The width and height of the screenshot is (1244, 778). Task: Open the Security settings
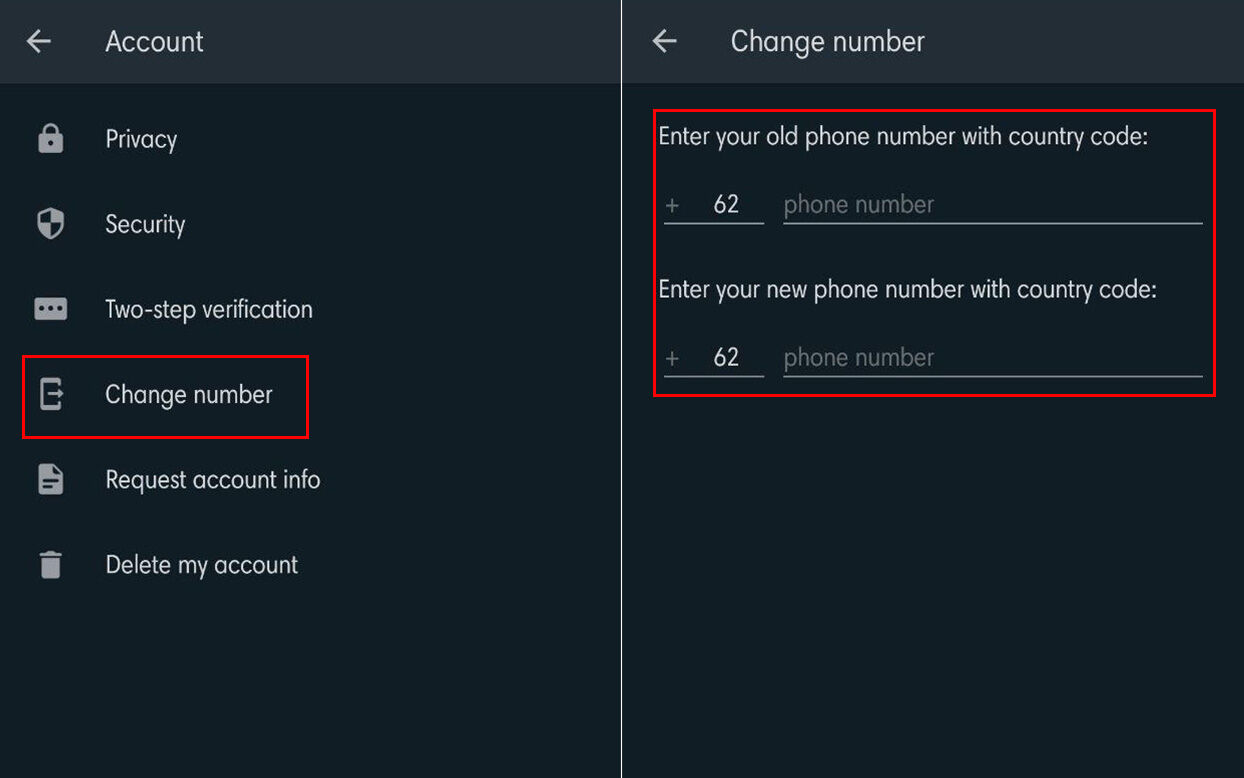click(145, 224)
